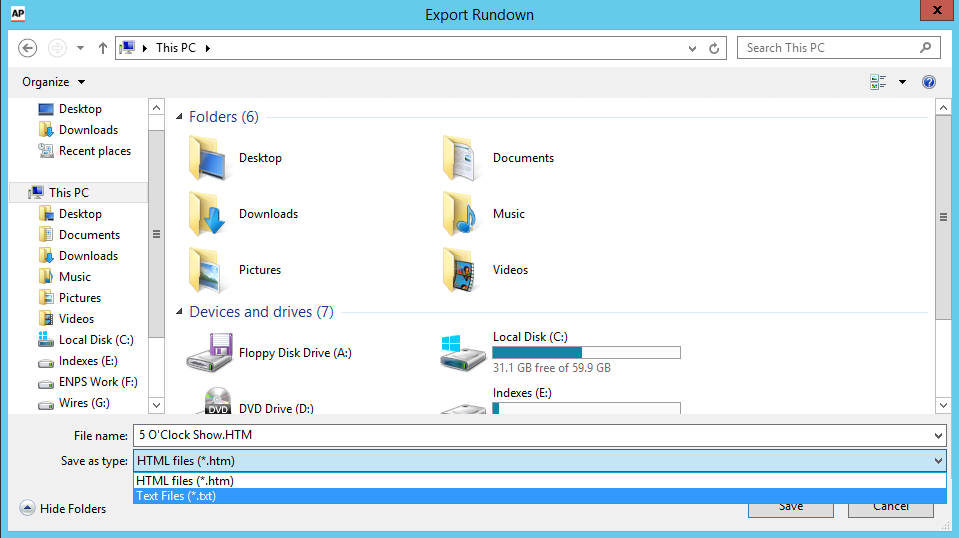Choose Text Files (*.txt) from list
The width and height of the screenshot is (959, 538).
539,496
